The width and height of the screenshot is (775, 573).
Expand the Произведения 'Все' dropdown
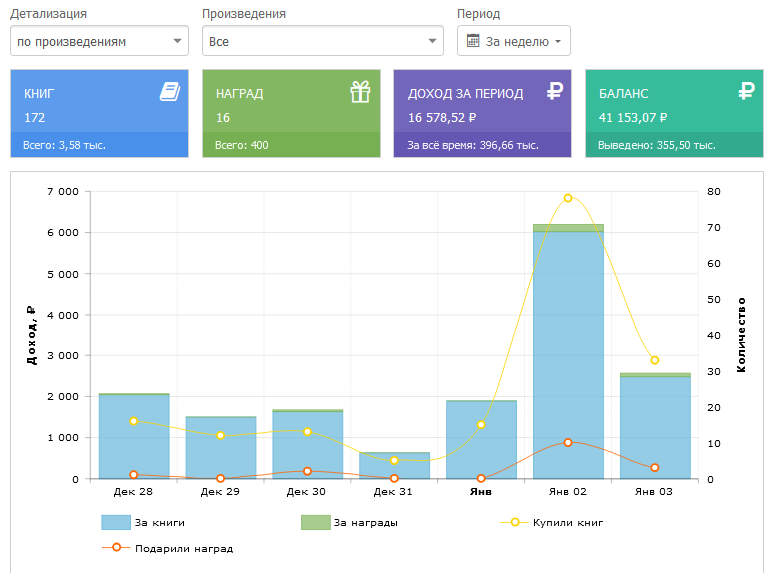click(x=322, y=41)
